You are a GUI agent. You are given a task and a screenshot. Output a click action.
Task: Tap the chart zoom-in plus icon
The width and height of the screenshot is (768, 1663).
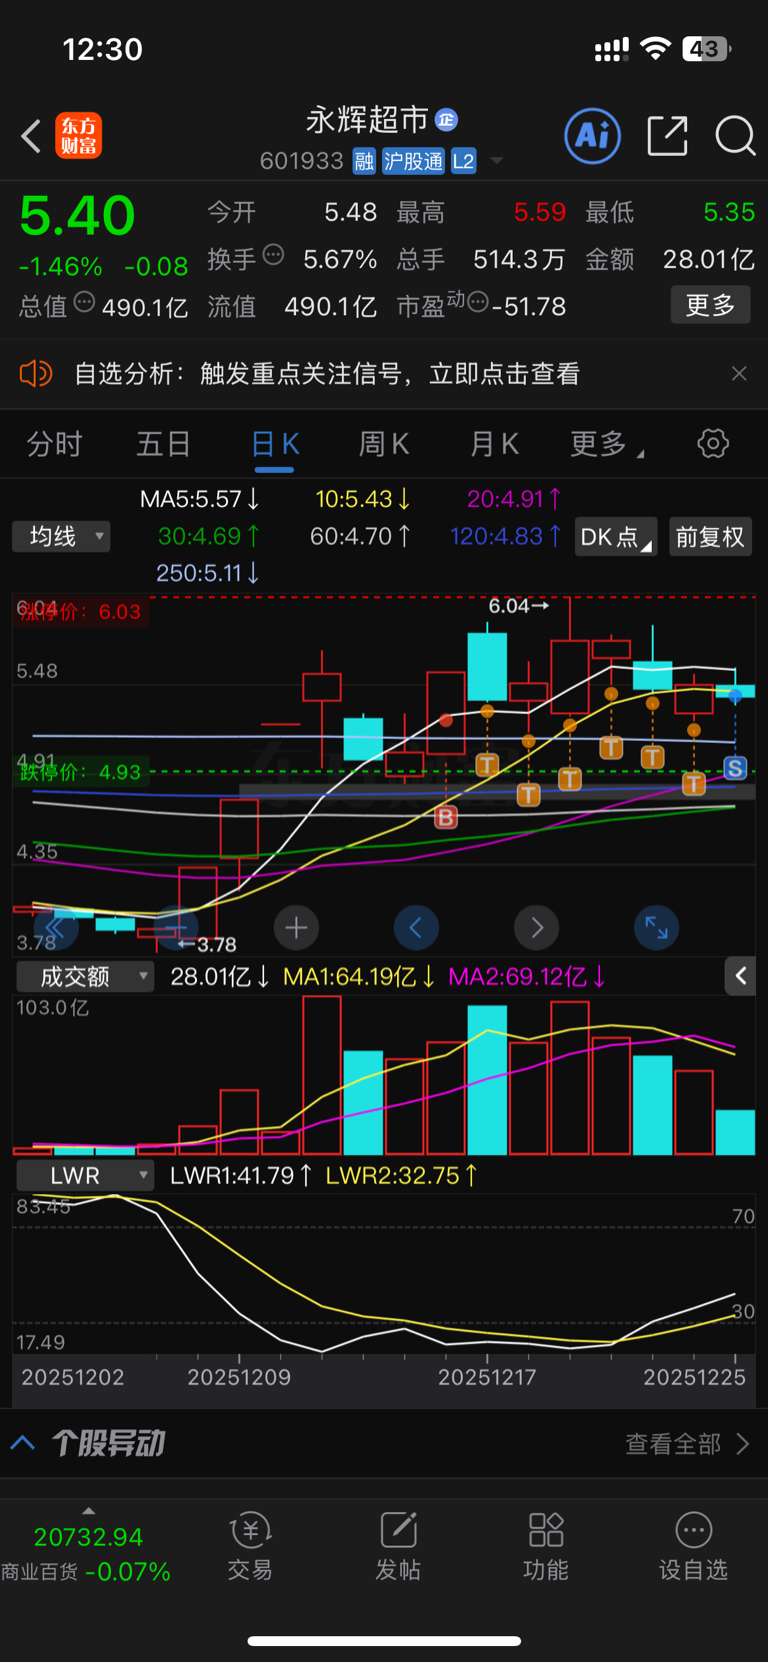coord(296,929)
